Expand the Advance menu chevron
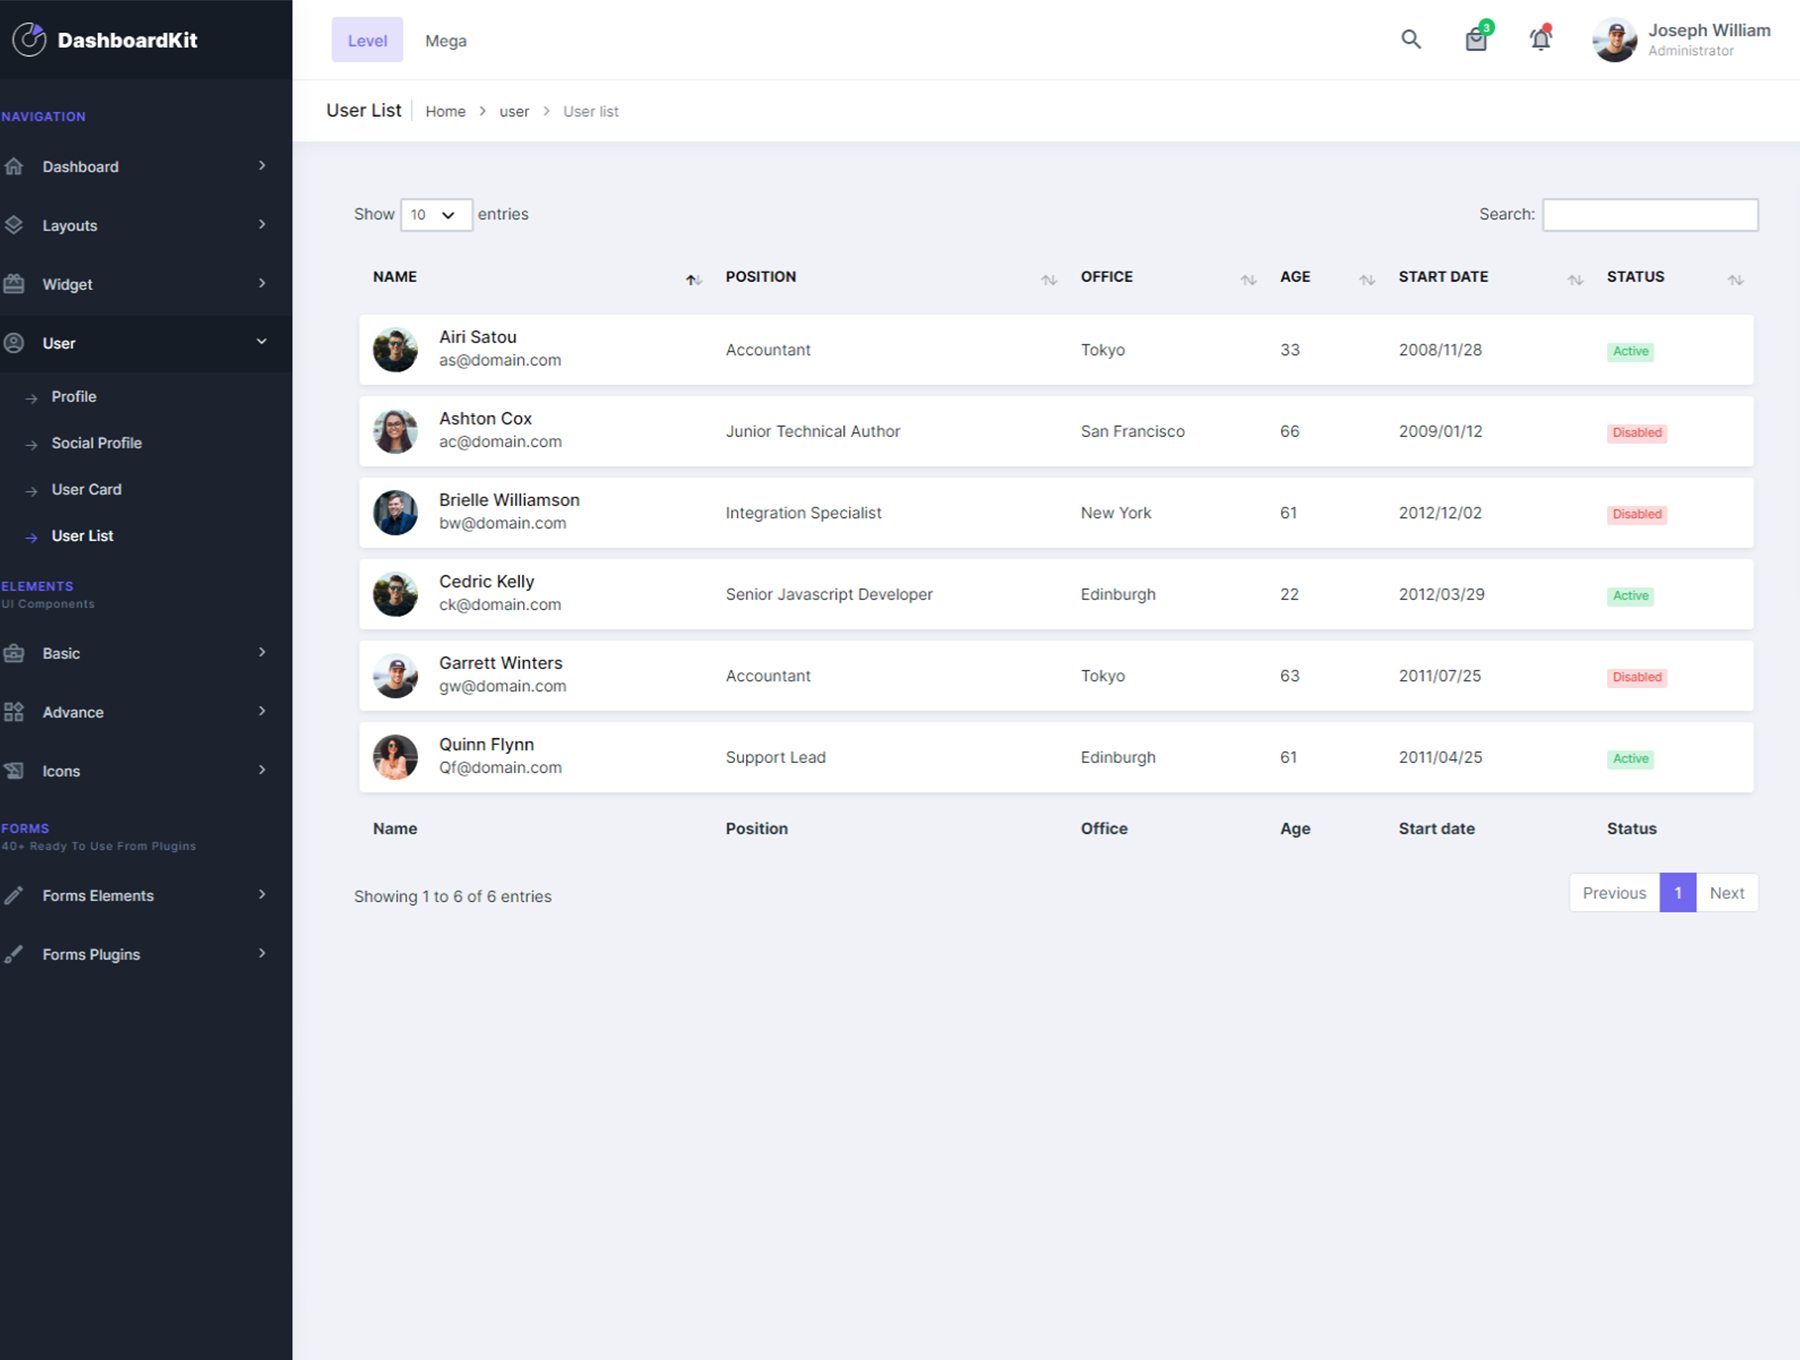The image size is (1800, 1360). pos(262,712)
